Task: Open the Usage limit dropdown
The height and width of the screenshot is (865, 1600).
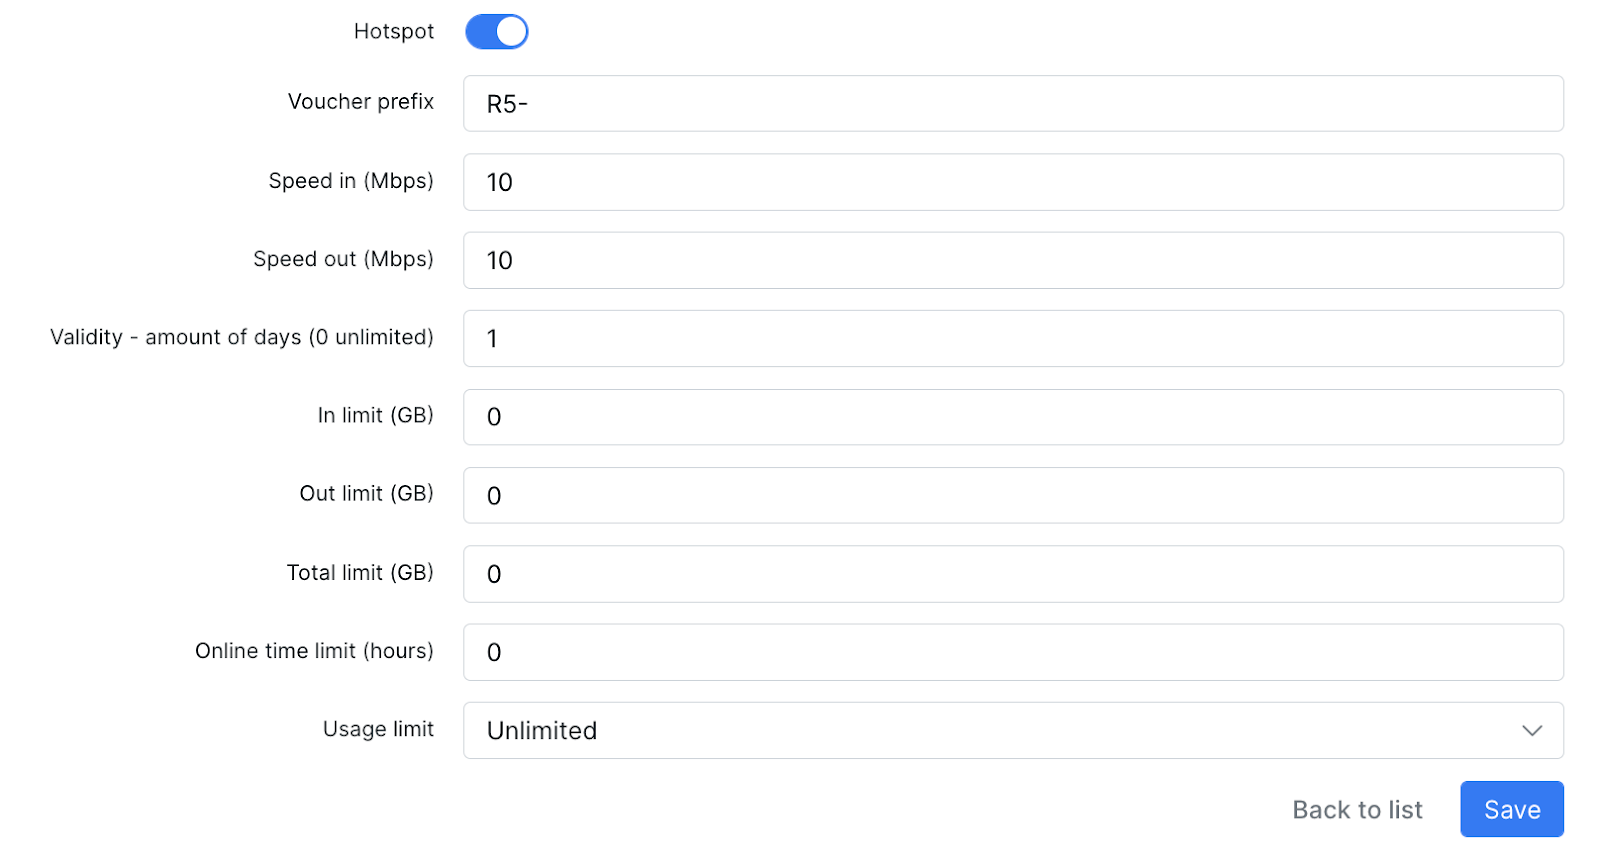Action: tap(1012, 731)
